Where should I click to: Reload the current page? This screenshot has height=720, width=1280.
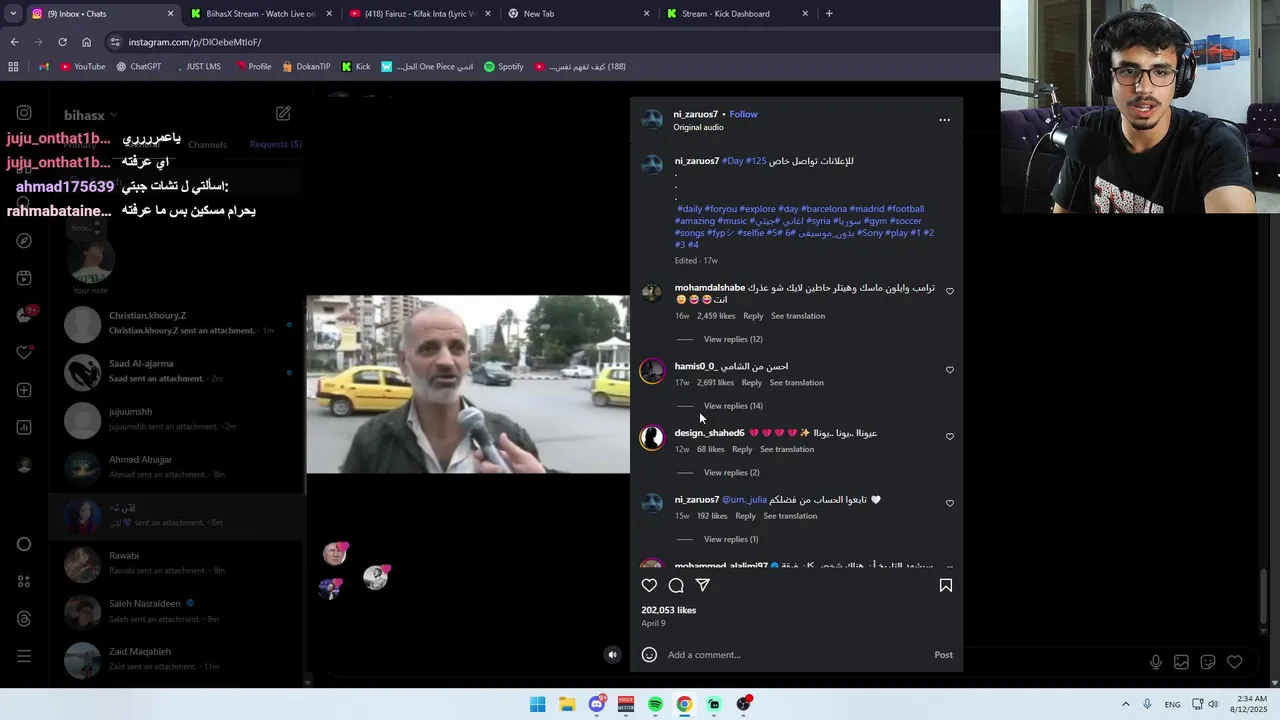[x=62, y=42]
